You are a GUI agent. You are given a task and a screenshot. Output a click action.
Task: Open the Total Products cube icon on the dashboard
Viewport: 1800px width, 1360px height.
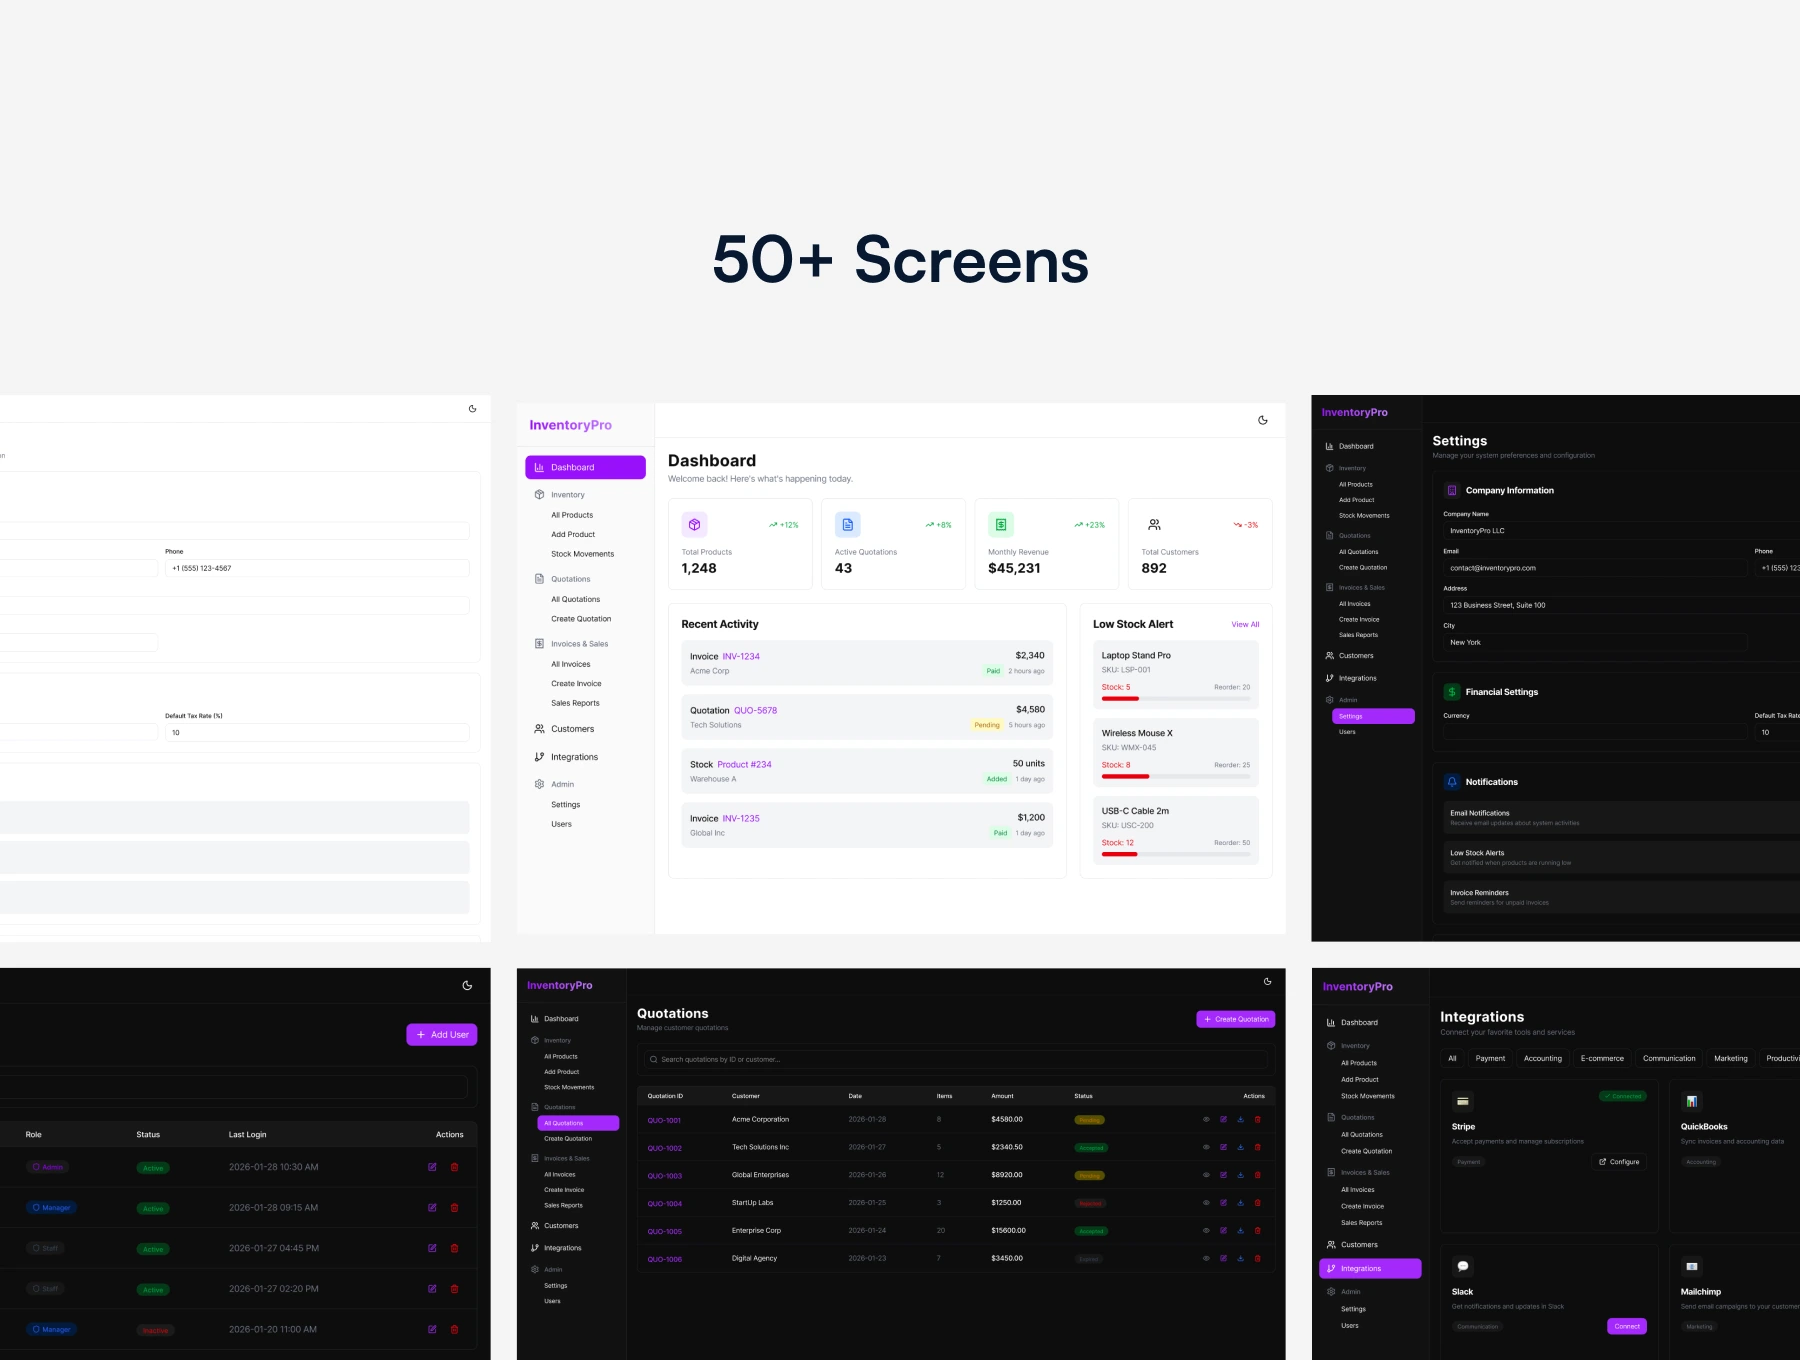tap(694, 524)
